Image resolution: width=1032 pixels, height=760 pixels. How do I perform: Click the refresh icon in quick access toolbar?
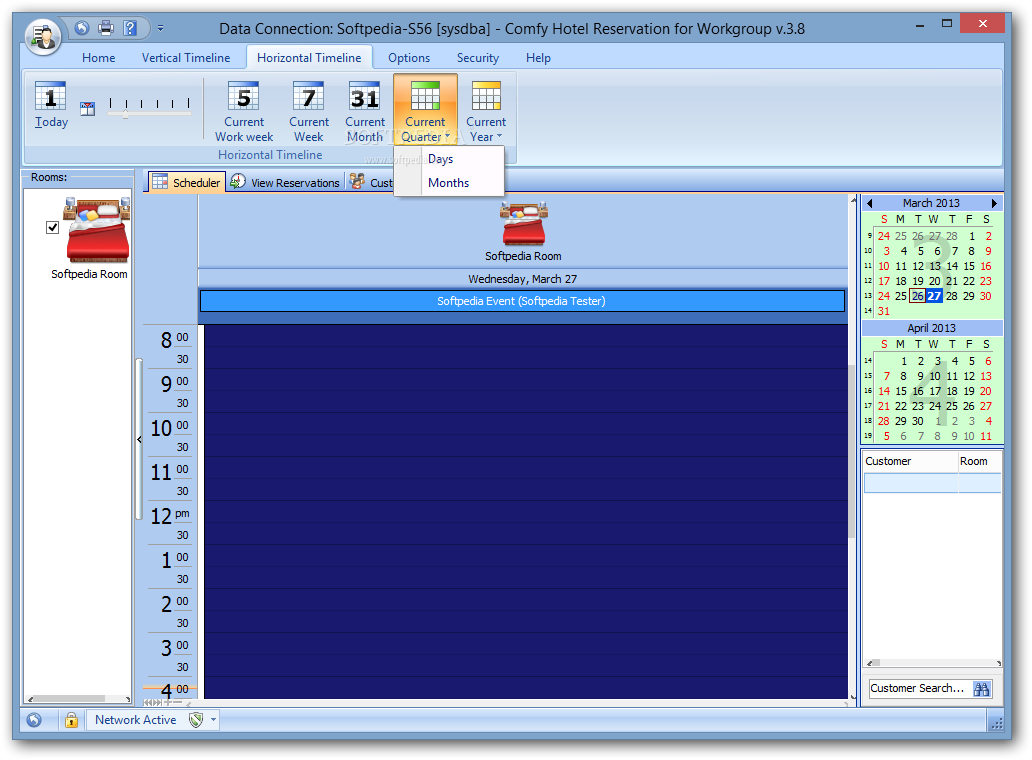82,28
